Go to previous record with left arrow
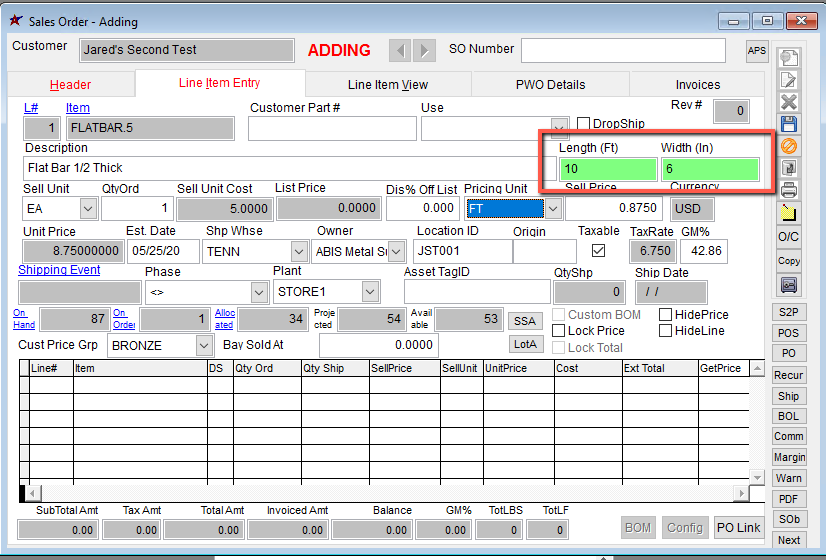Screen dimensions: 826x560 pyautogui.click(x=400, y=50)
